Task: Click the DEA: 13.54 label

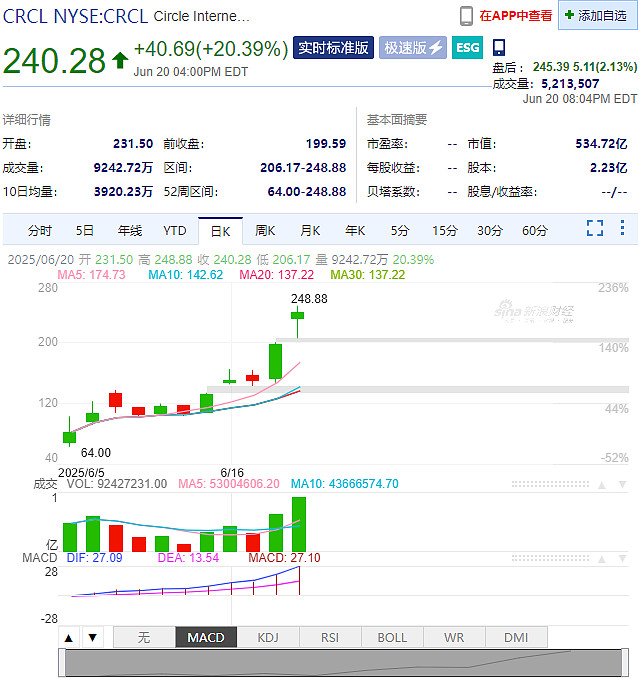Action: (x=188, y=558)
